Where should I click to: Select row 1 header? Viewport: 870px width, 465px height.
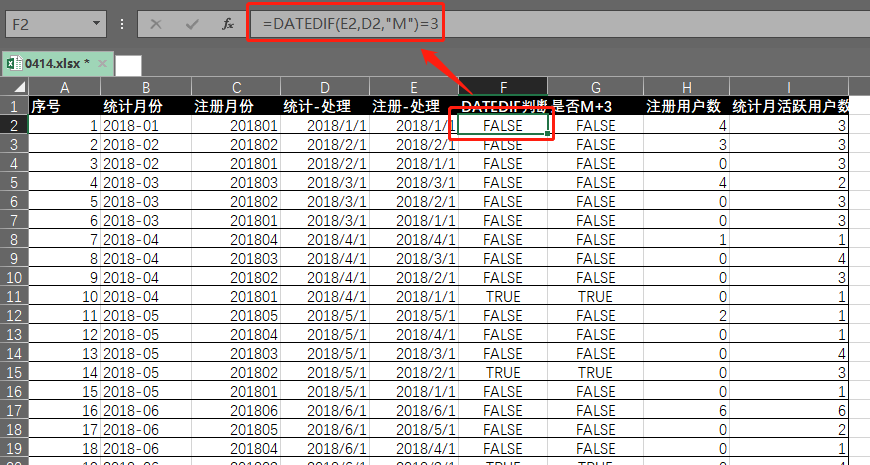tap(14, 106)
